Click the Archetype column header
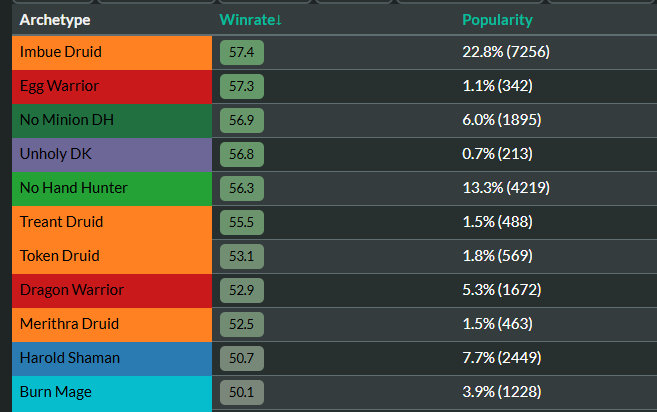Screen dimensions: 657x412 click(55, 20)
